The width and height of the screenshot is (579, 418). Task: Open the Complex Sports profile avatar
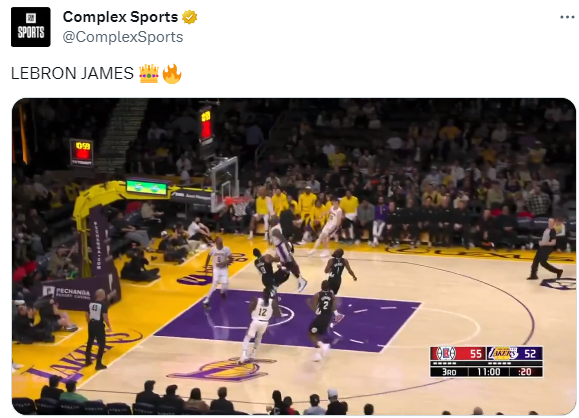coord(31,27)
